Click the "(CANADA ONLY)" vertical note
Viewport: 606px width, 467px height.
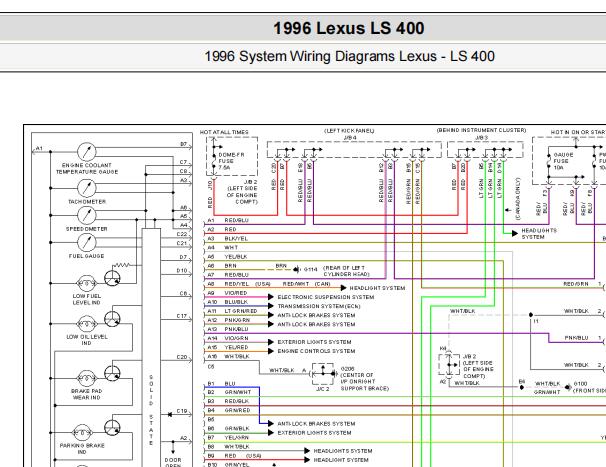tap(518, 199)
